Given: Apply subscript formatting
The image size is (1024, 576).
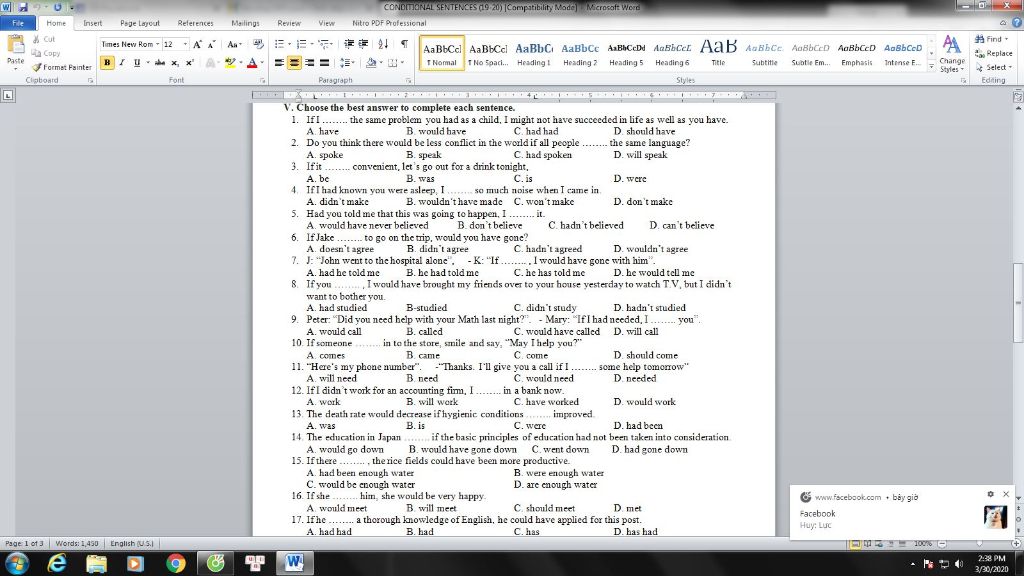Looking at the screenshot, I should 174,63.
